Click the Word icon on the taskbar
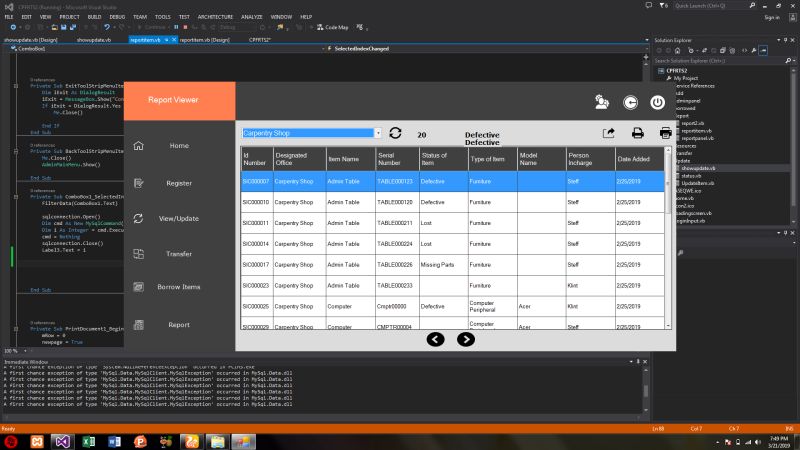 [114, 441]
